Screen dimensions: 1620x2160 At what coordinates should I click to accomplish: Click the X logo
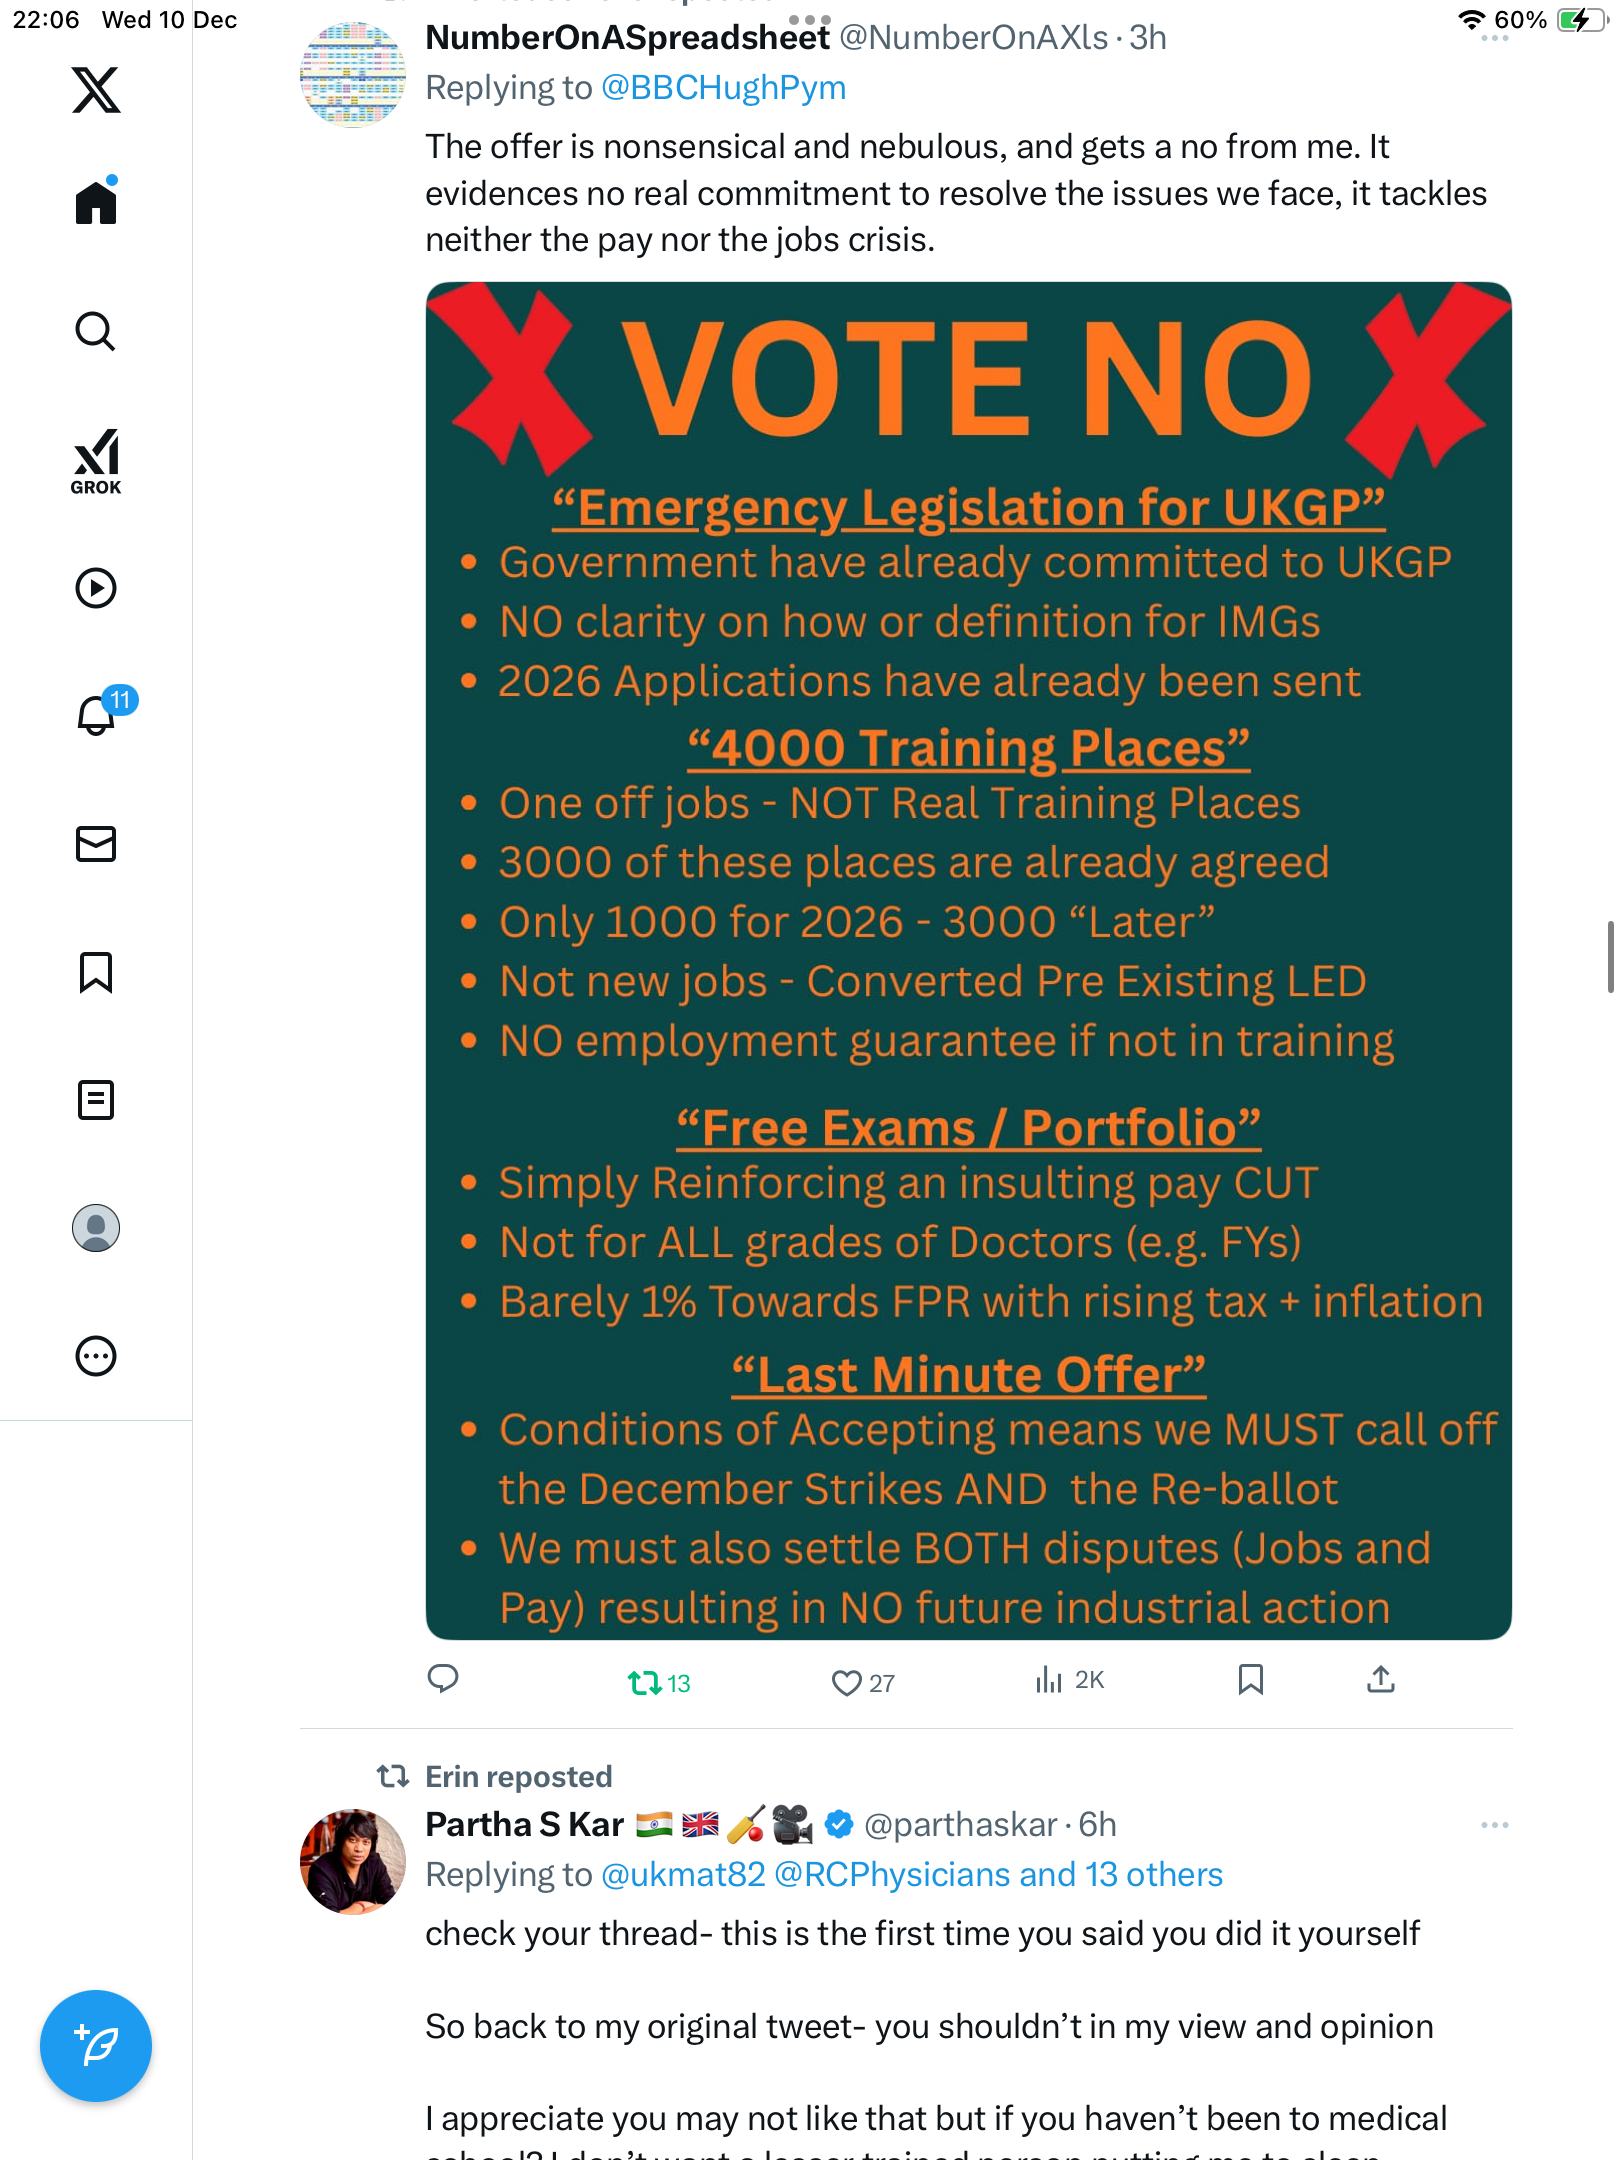(x=96, y=90)
